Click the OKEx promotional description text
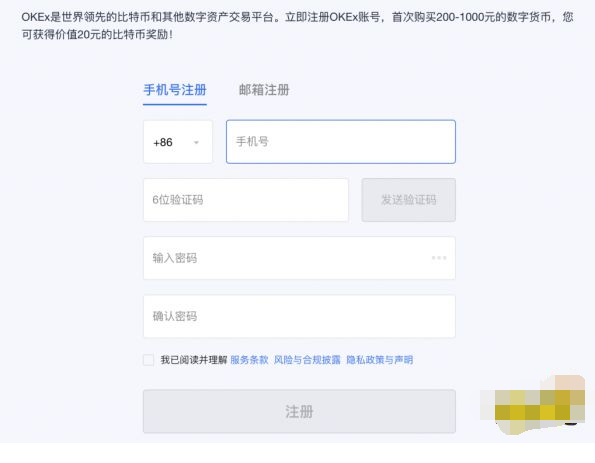The image size is (595, 463). pos(297,26)
